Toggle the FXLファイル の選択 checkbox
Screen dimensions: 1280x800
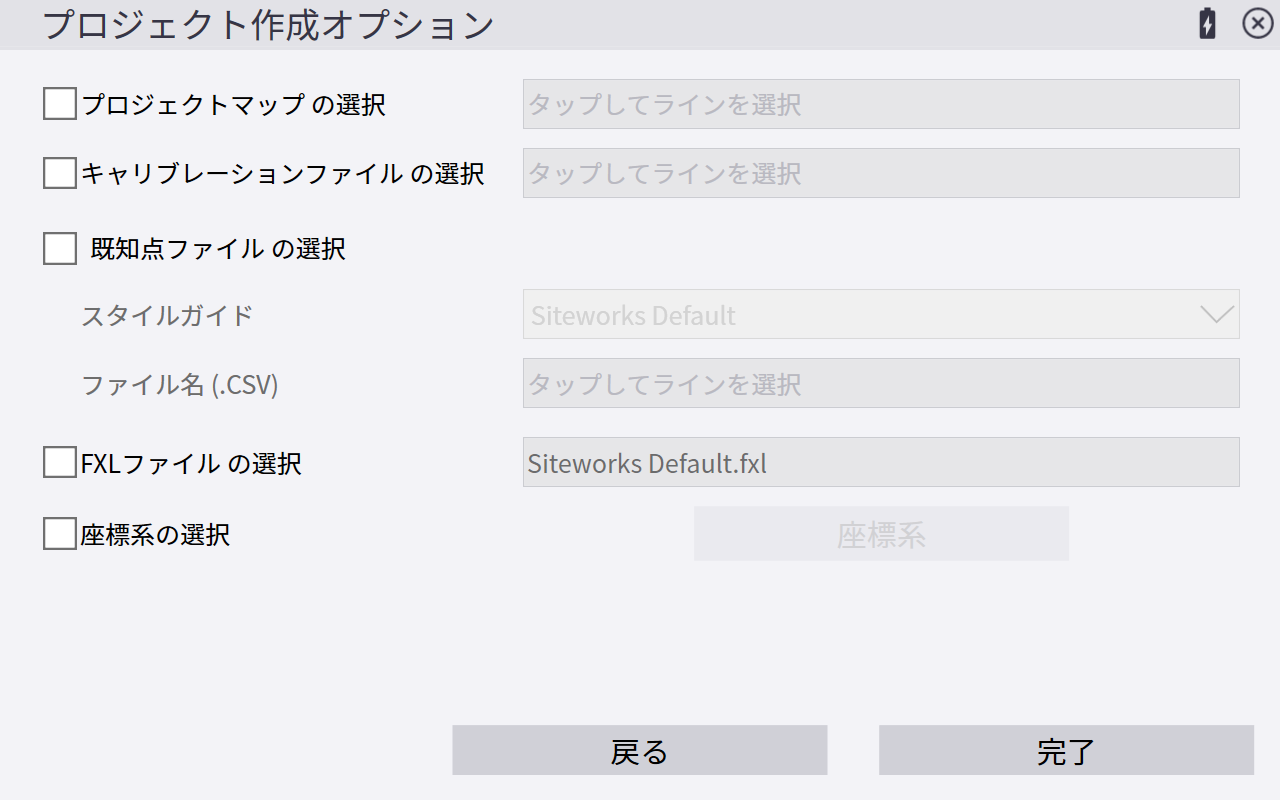click(60, 463)
